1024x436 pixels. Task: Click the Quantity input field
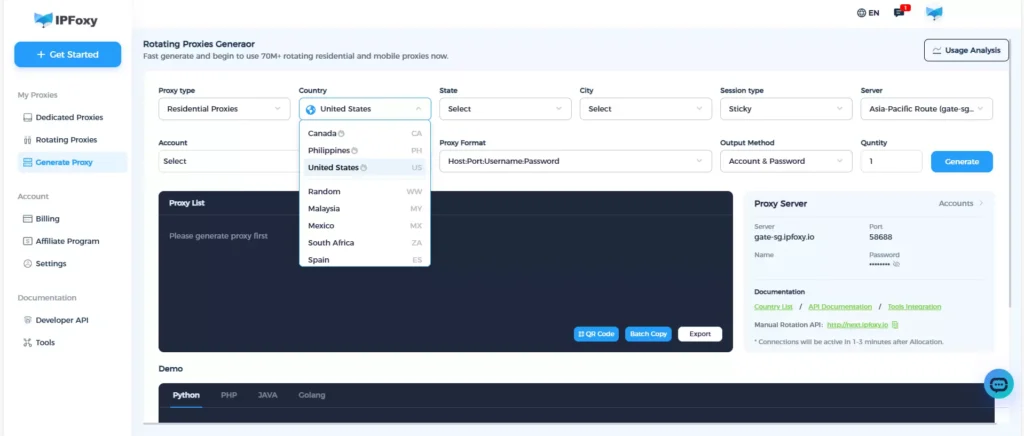[890, 161]
